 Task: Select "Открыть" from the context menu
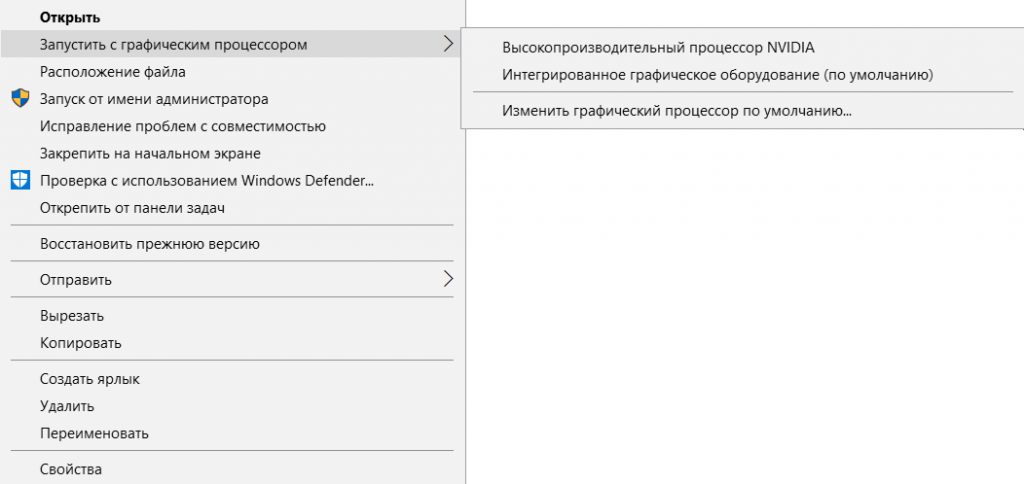pyautogui.click(x=69, y=17)
